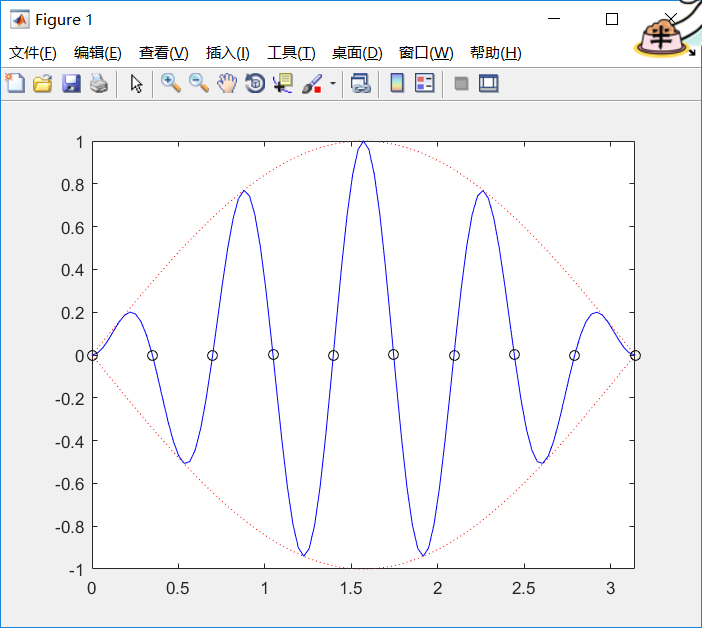
Task: Click the Show Plot Tools icon
Action: pos(488,84)
